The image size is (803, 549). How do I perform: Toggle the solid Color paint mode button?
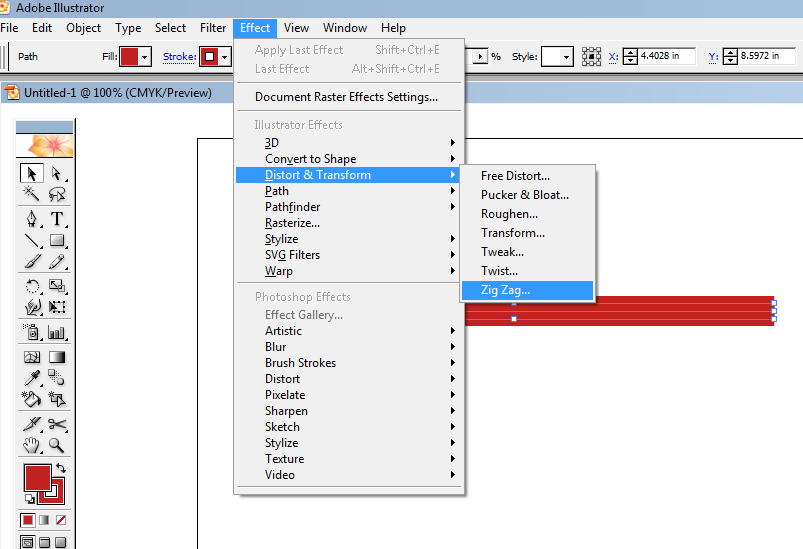point(28,520)
